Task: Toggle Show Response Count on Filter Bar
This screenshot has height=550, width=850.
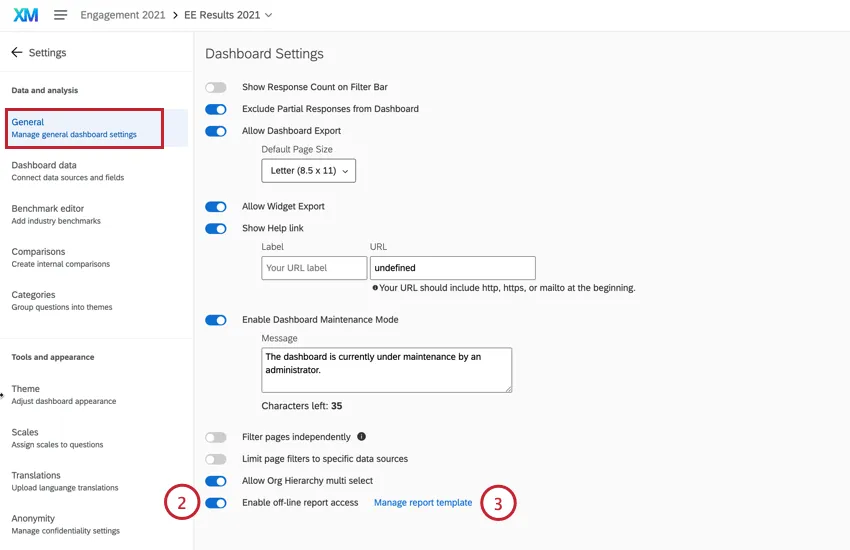Action: pos(215,87)
